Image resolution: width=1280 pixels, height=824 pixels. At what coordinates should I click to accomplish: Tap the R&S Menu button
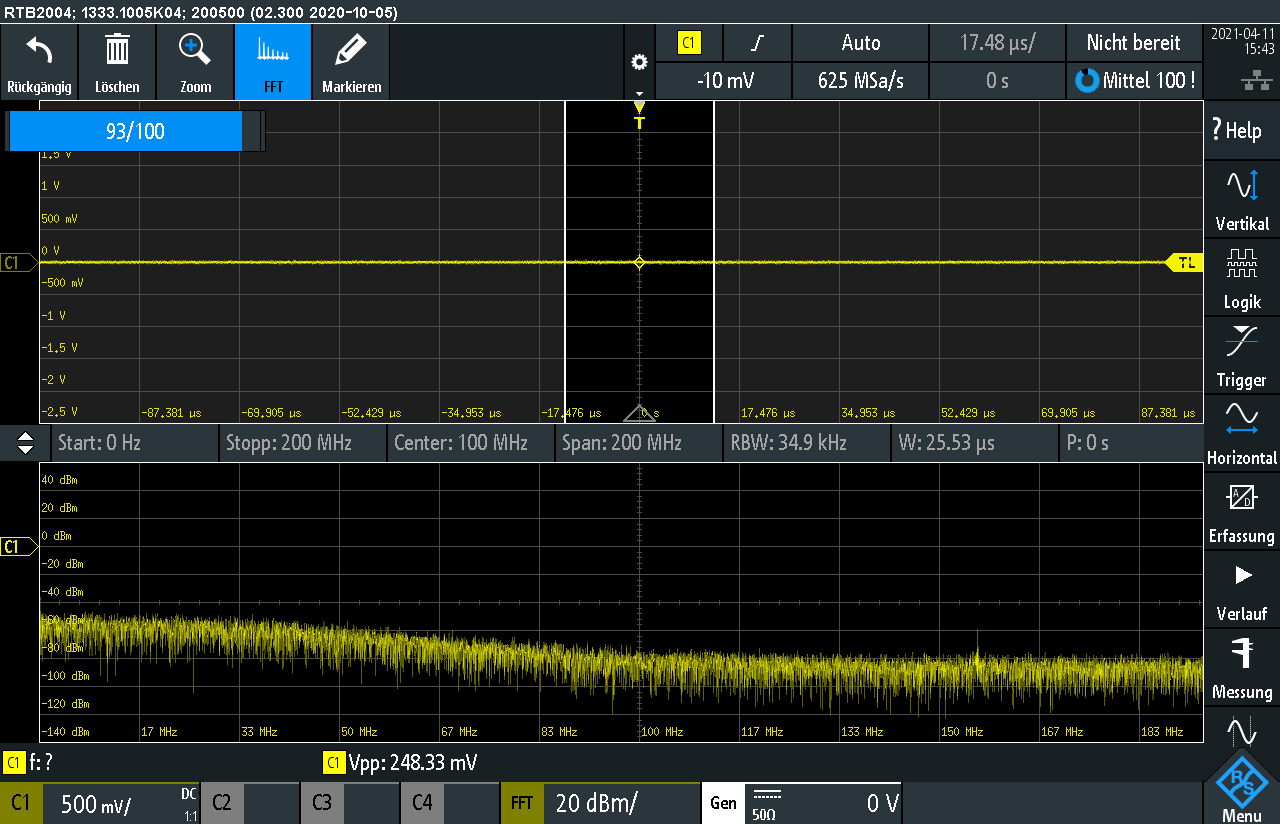(1241, 790)
